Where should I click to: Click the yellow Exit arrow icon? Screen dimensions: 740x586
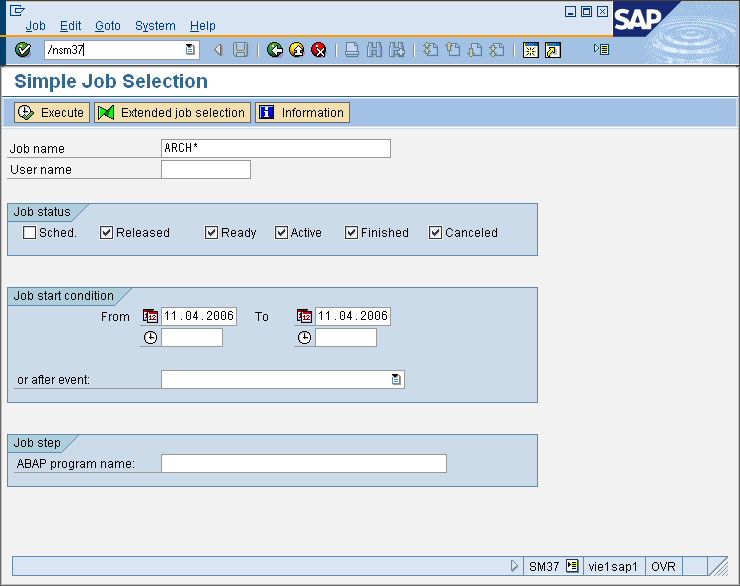(297, 50)
